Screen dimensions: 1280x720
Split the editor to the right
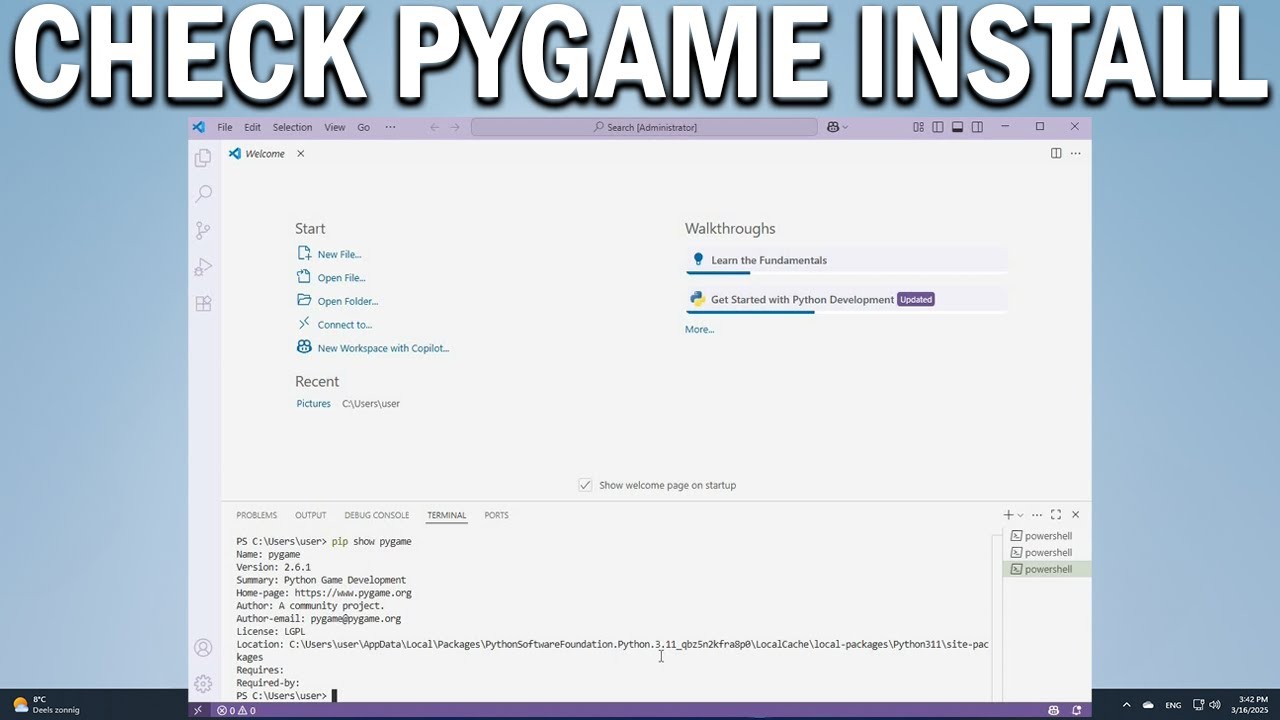click(x=1056, y=153)
